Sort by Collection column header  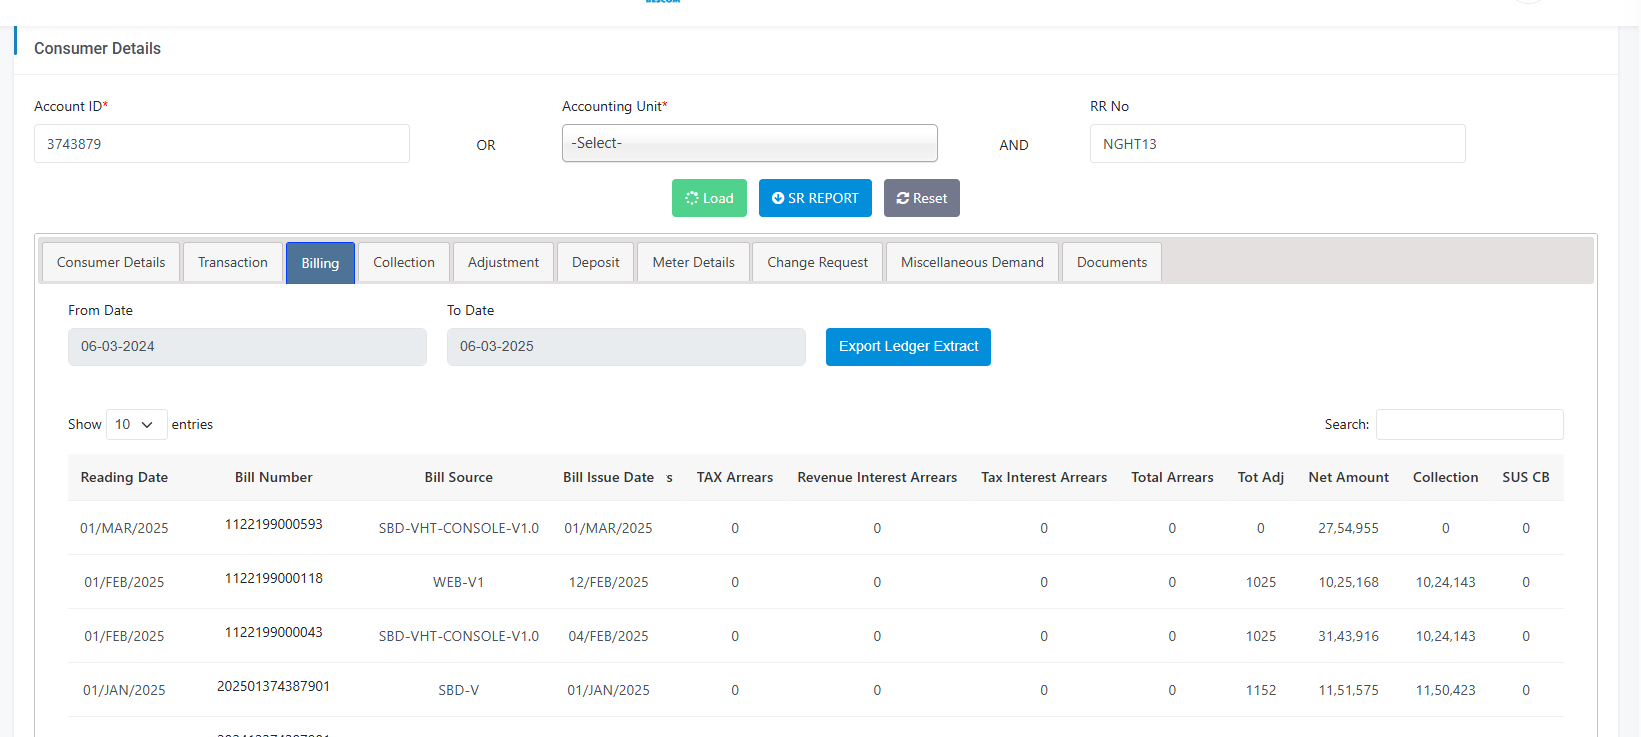(1445, 477)
